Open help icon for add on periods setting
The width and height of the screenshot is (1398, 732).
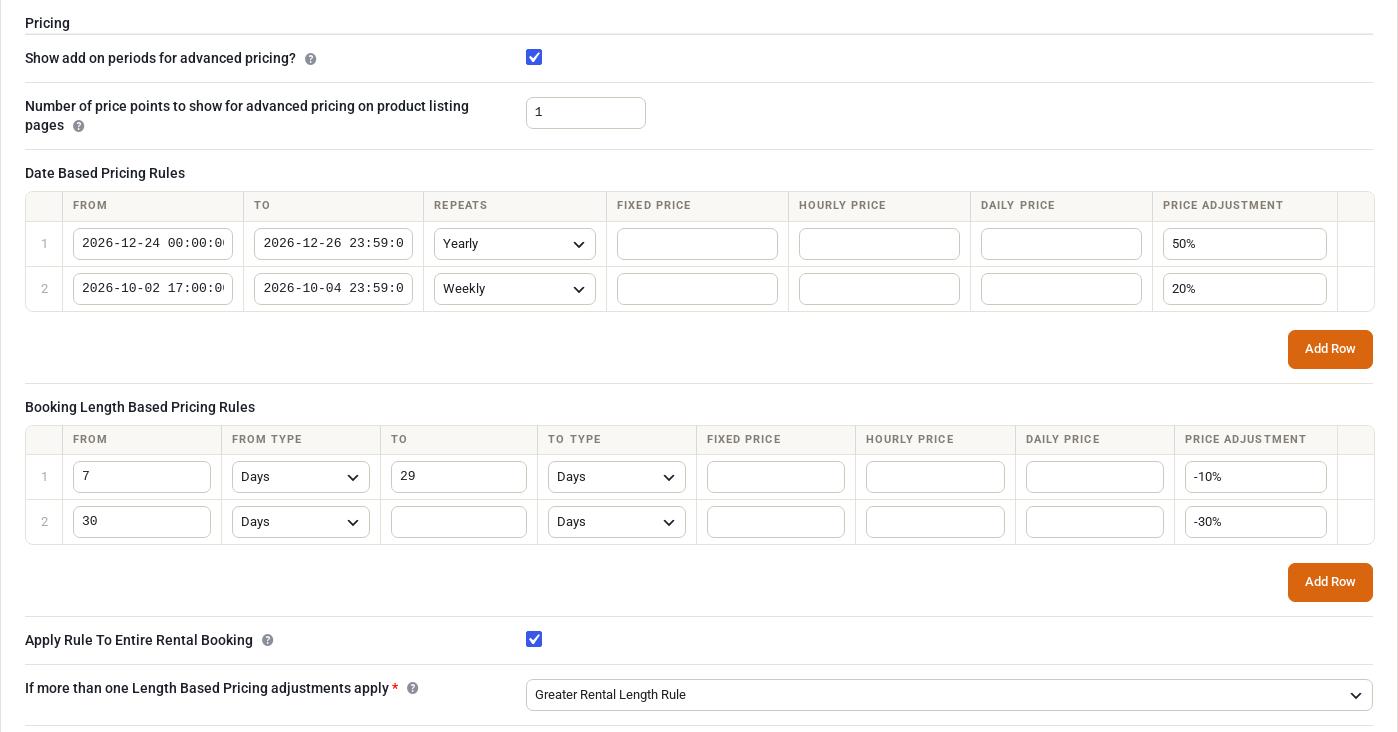click(x=310, y=59)
